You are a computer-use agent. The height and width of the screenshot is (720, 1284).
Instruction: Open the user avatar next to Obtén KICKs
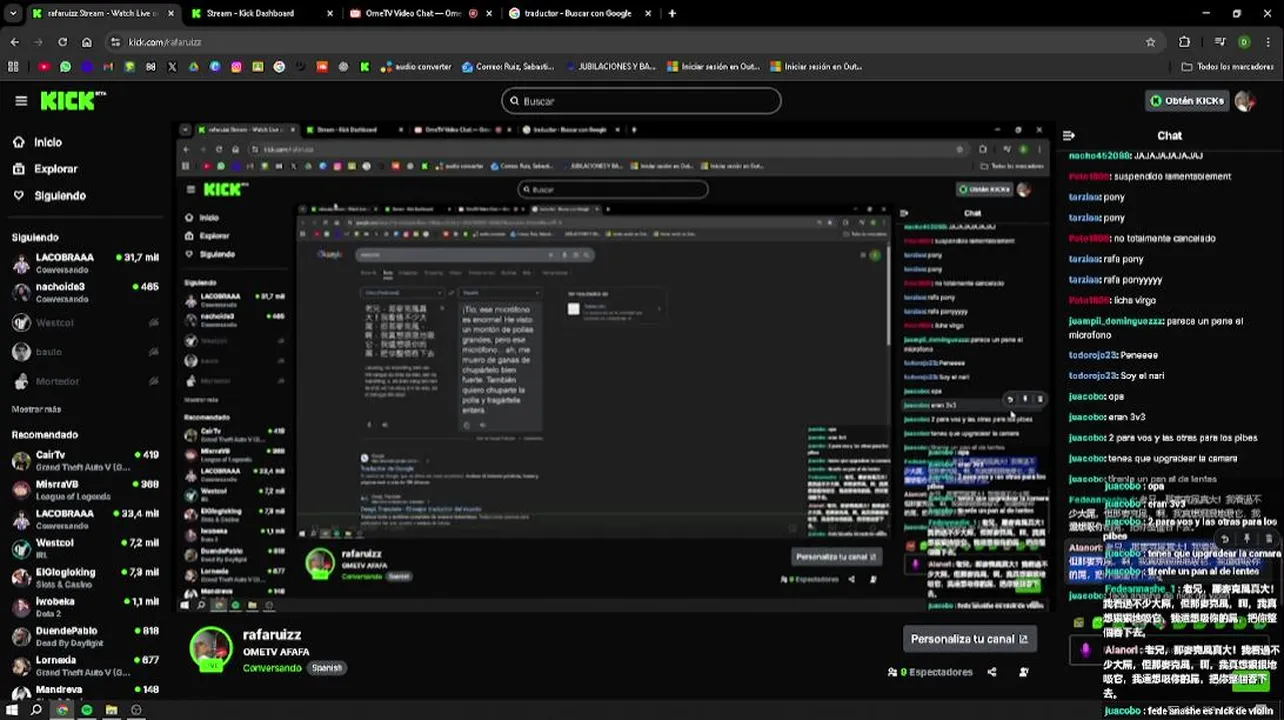(x=1245, y=101)
